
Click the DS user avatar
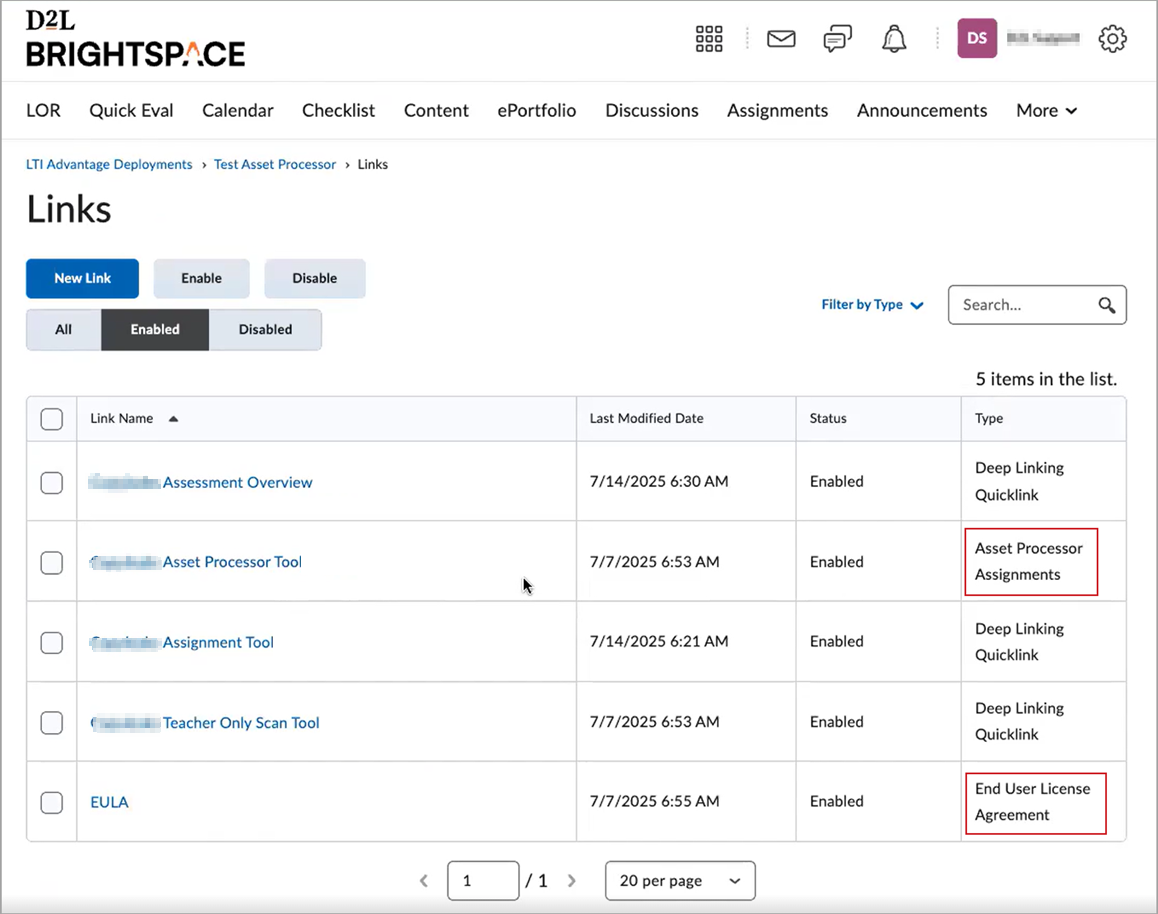(x=976, y=38)
